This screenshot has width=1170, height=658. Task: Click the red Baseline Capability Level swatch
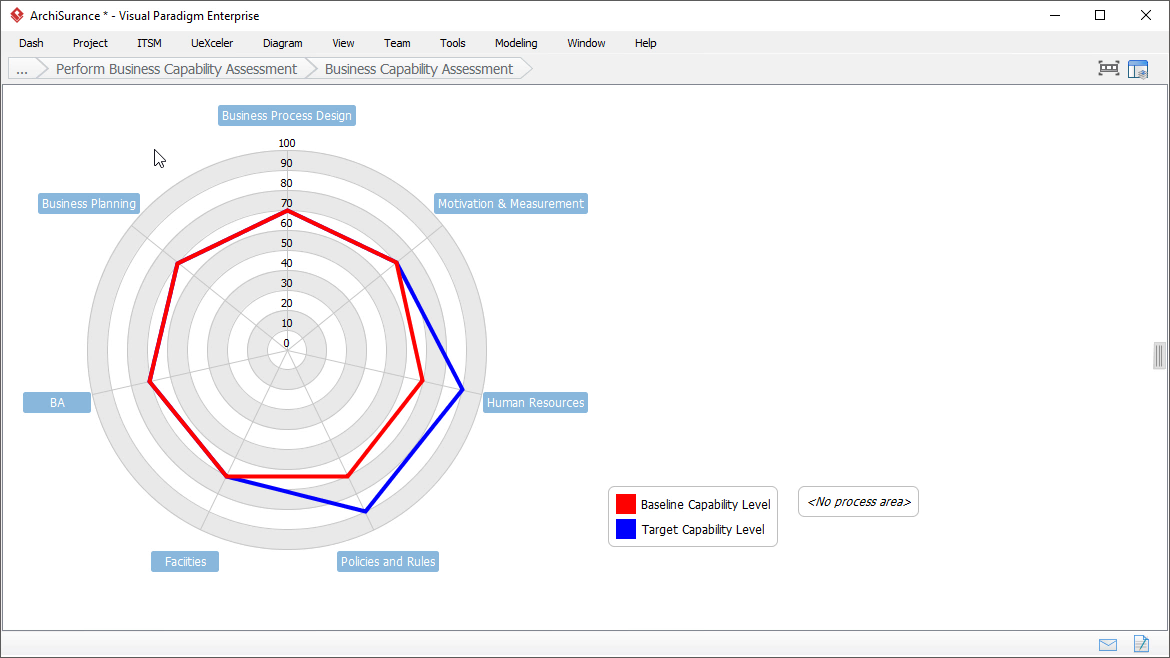point(628,503)
